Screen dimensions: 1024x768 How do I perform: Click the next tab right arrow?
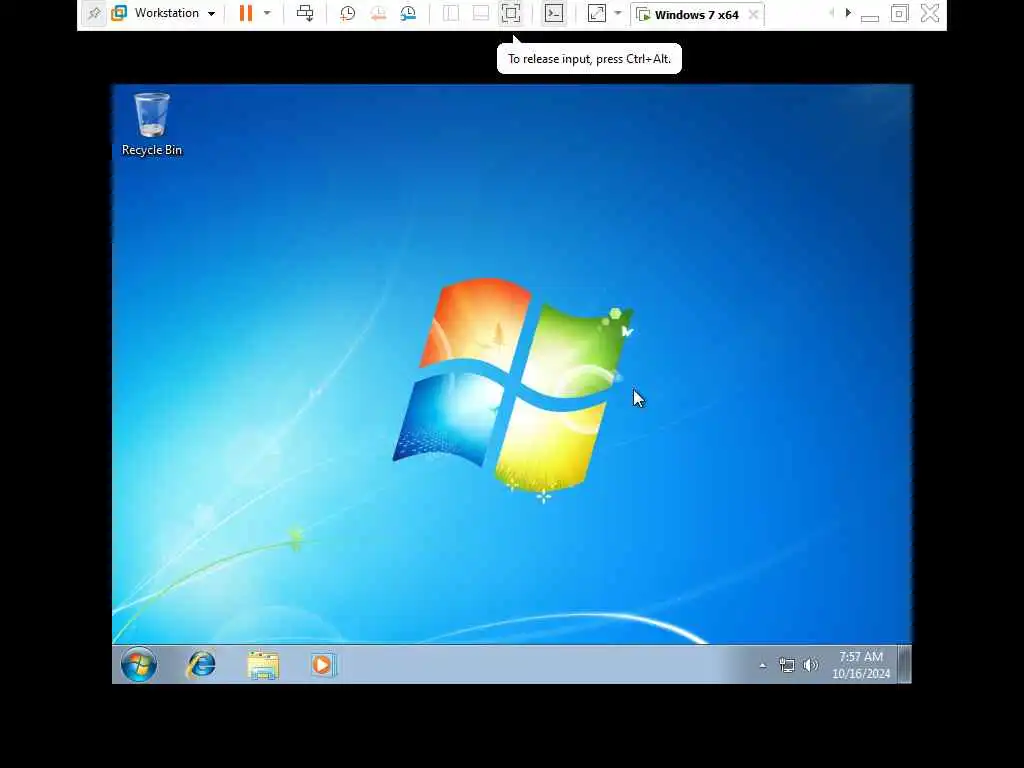tap(848, 13)
